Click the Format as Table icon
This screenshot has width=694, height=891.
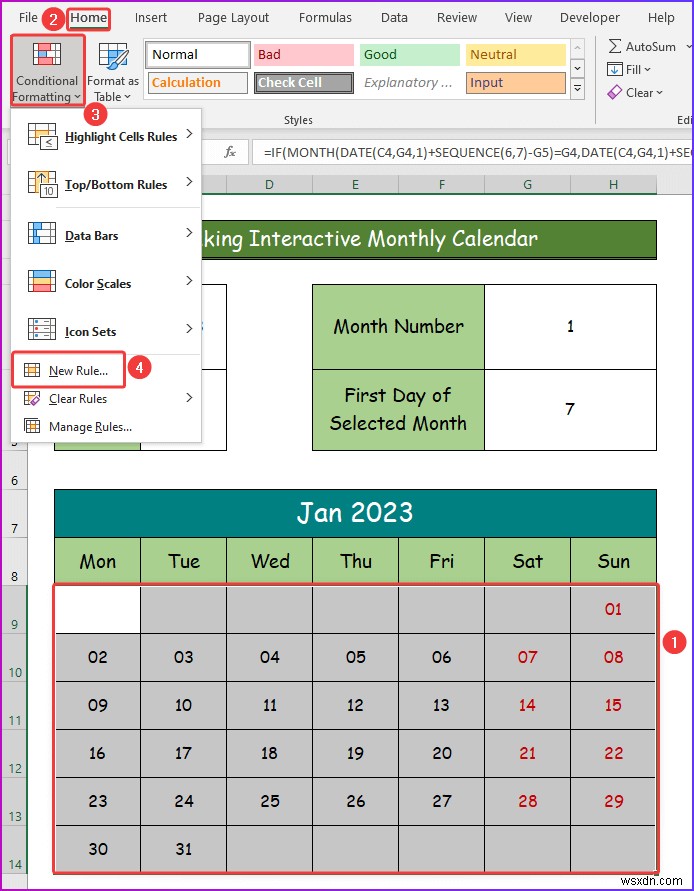113,57
